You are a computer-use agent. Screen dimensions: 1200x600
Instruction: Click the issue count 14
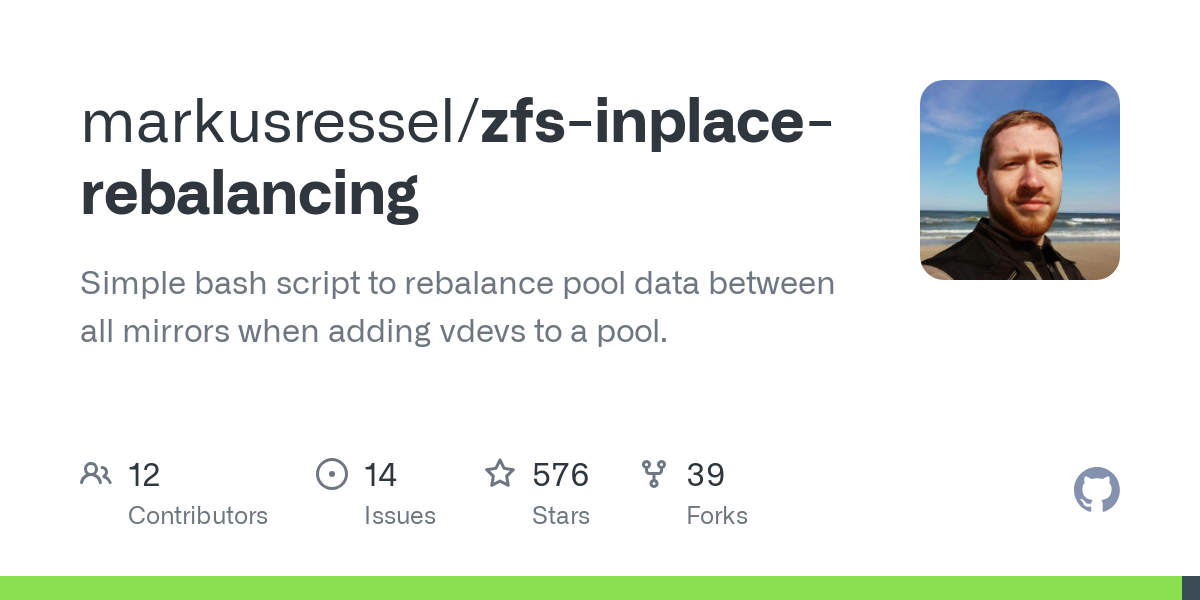[x=380, y=475]
